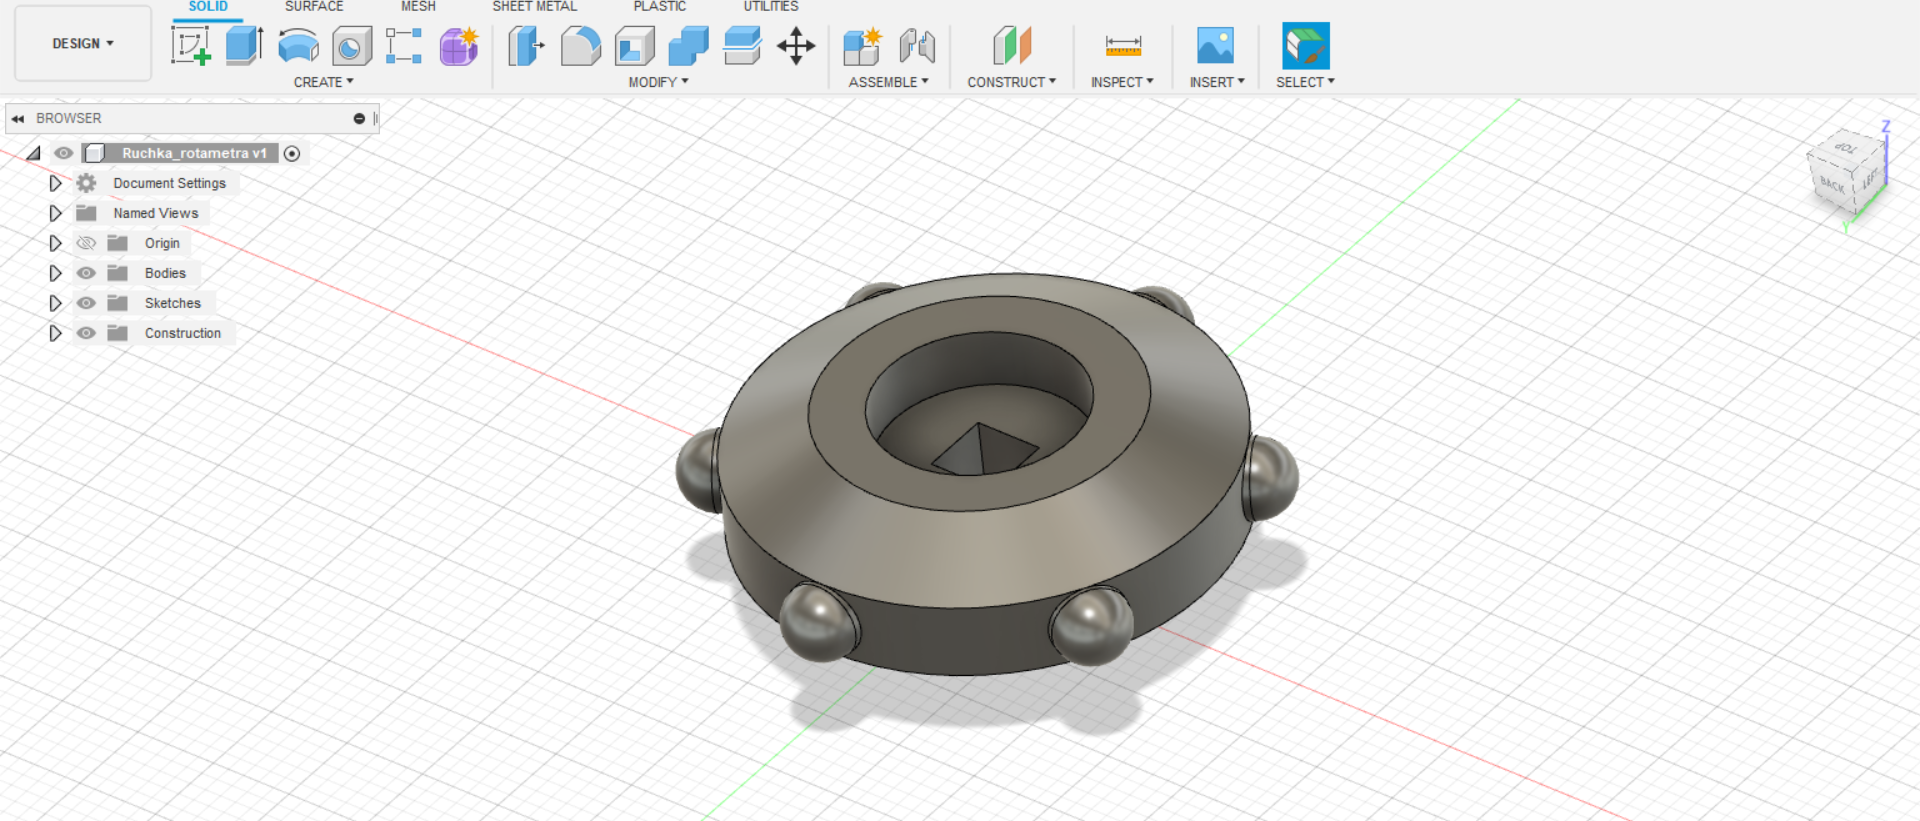The image size is (1920, 821).
Task: Expand the Document Settings node
Action: coord(56,183)
